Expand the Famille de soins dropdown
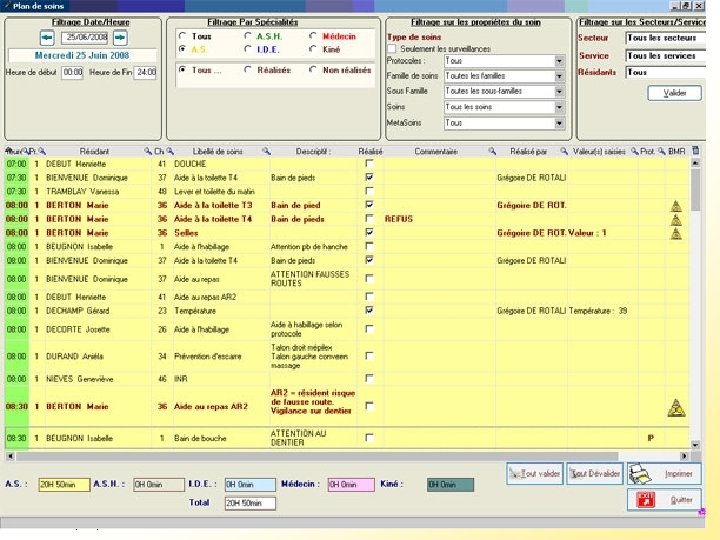720x540 pixels. [x=559, y=76]
